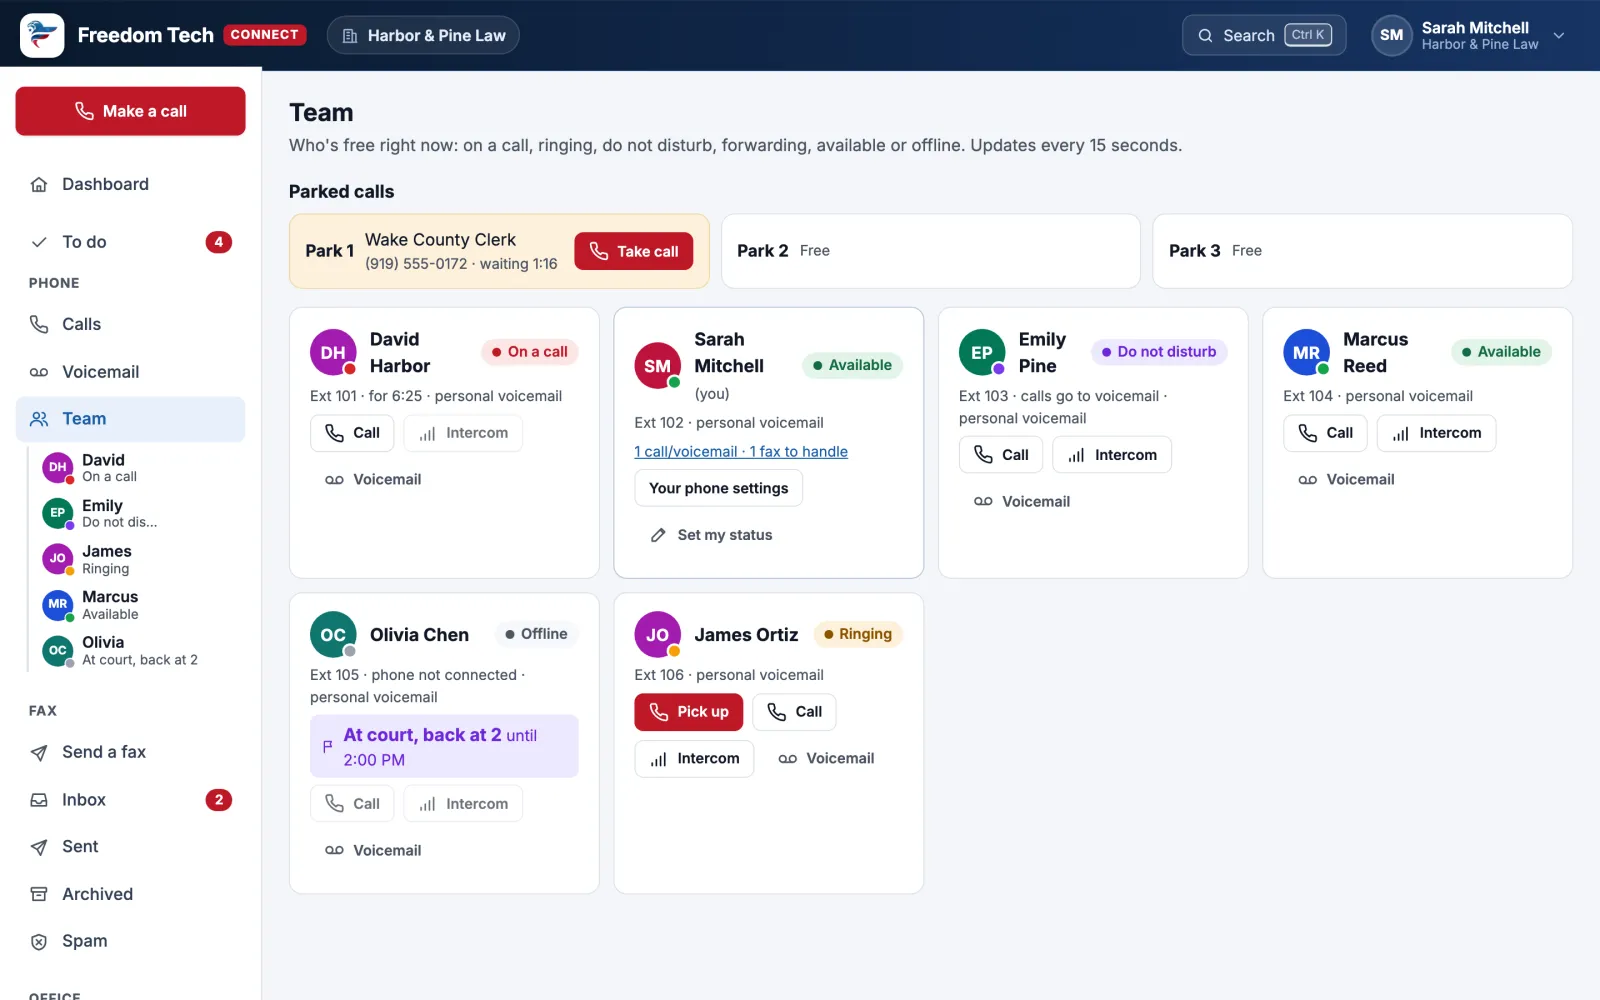Open Calls via the phone icon
Image resolution: width=1600 pixels, height=1000 pixels.
(39, 324)
